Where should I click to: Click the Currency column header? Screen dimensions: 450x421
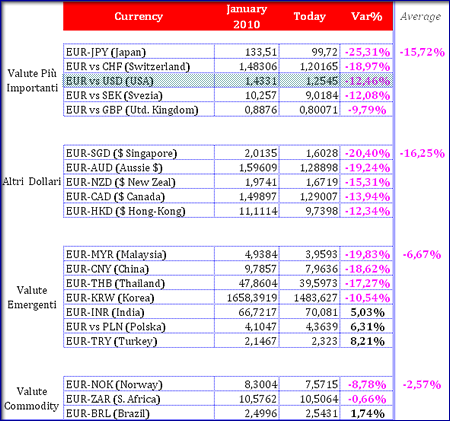[x=139, y=16]
